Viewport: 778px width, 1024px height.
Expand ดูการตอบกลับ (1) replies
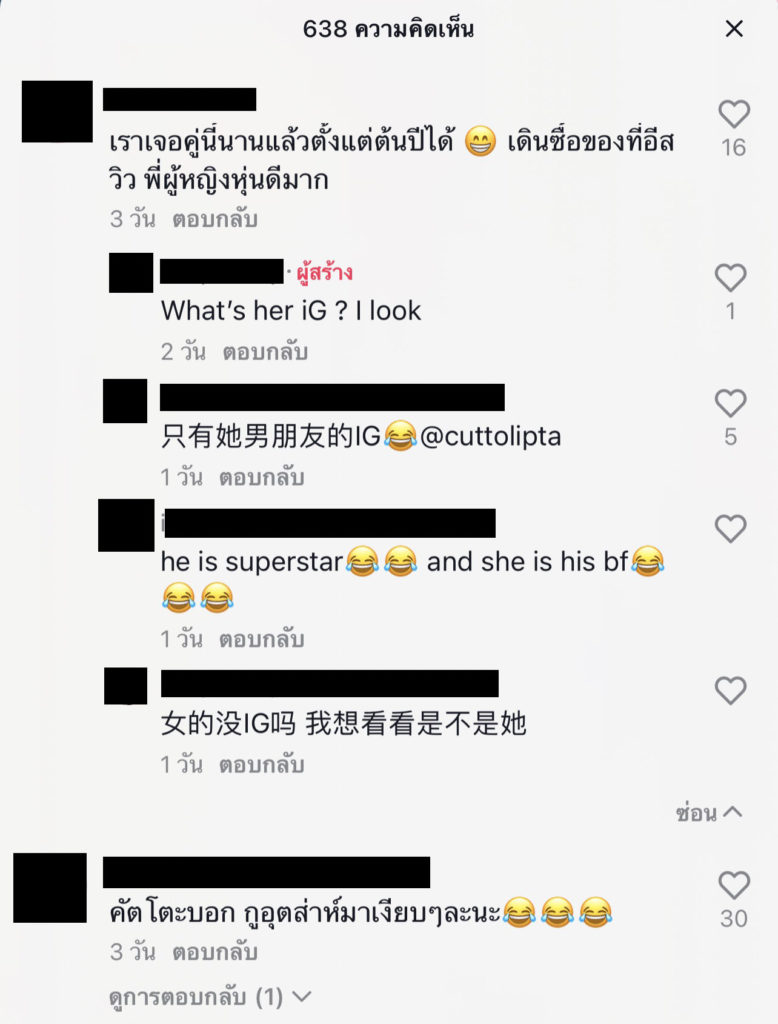(210, 997)
